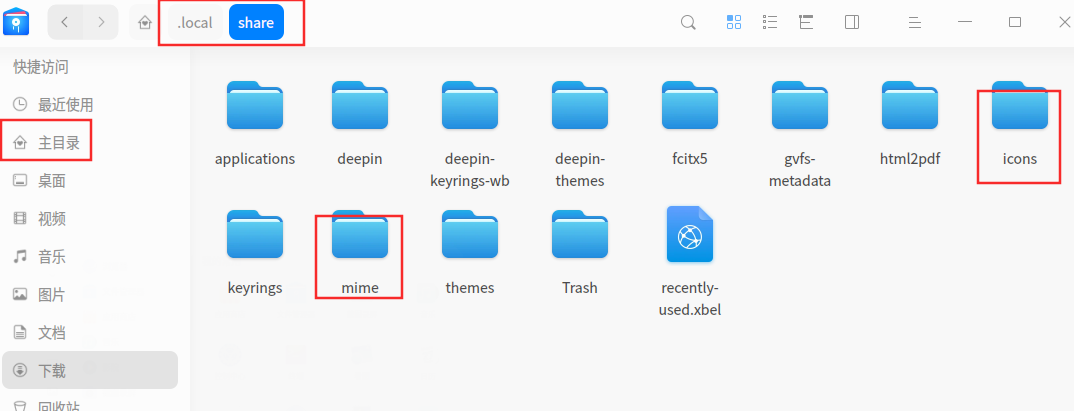This screenshot has height=411, width=1074.
Task: Open the hamburger main menu
Action: pyautogui.click(x=914, y=23)
